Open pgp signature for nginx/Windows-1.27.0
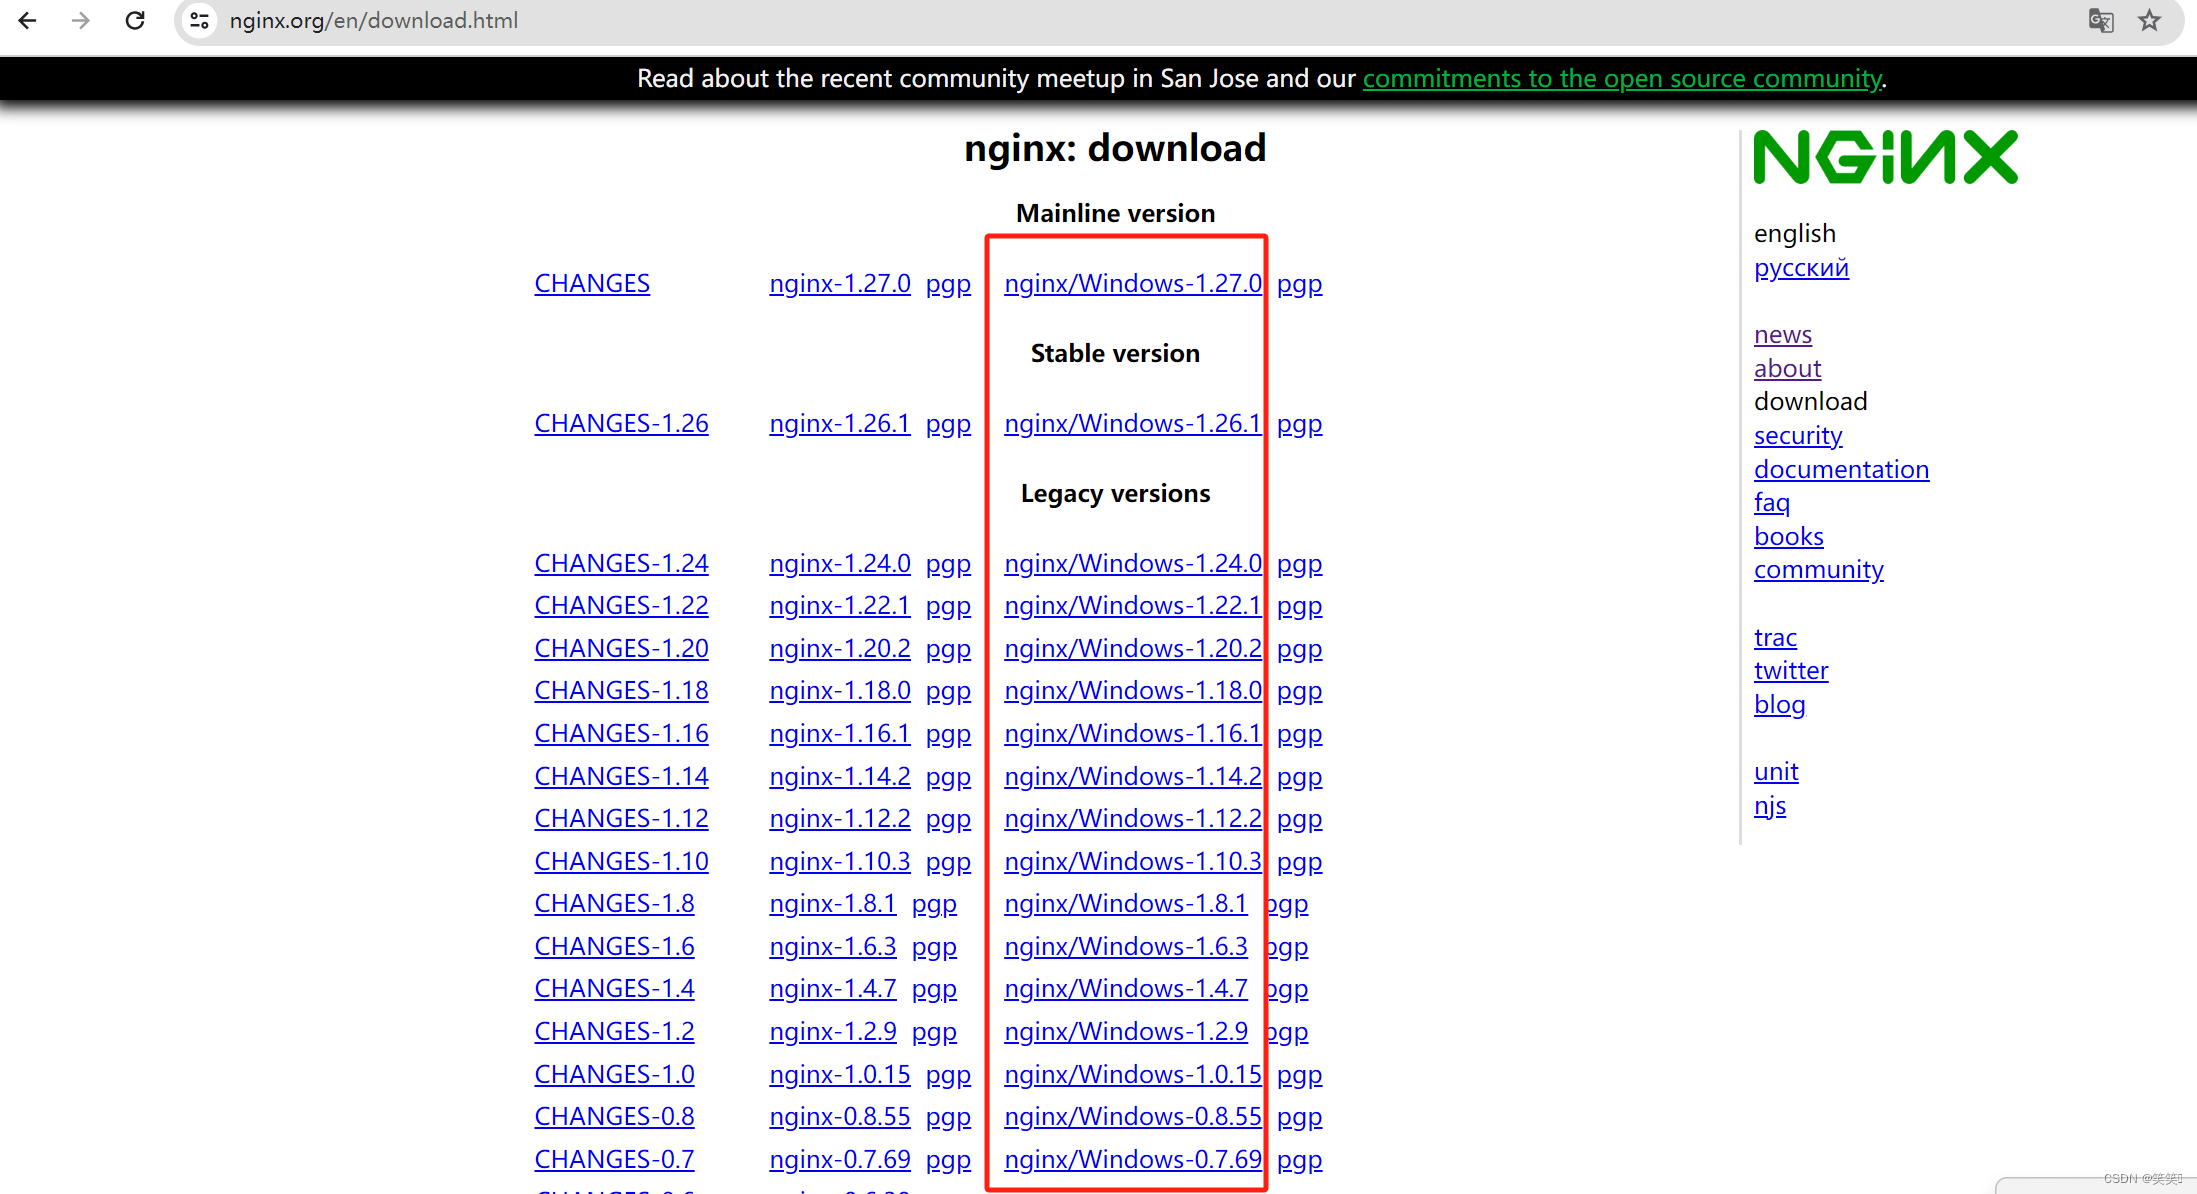 coord(1299,285)
